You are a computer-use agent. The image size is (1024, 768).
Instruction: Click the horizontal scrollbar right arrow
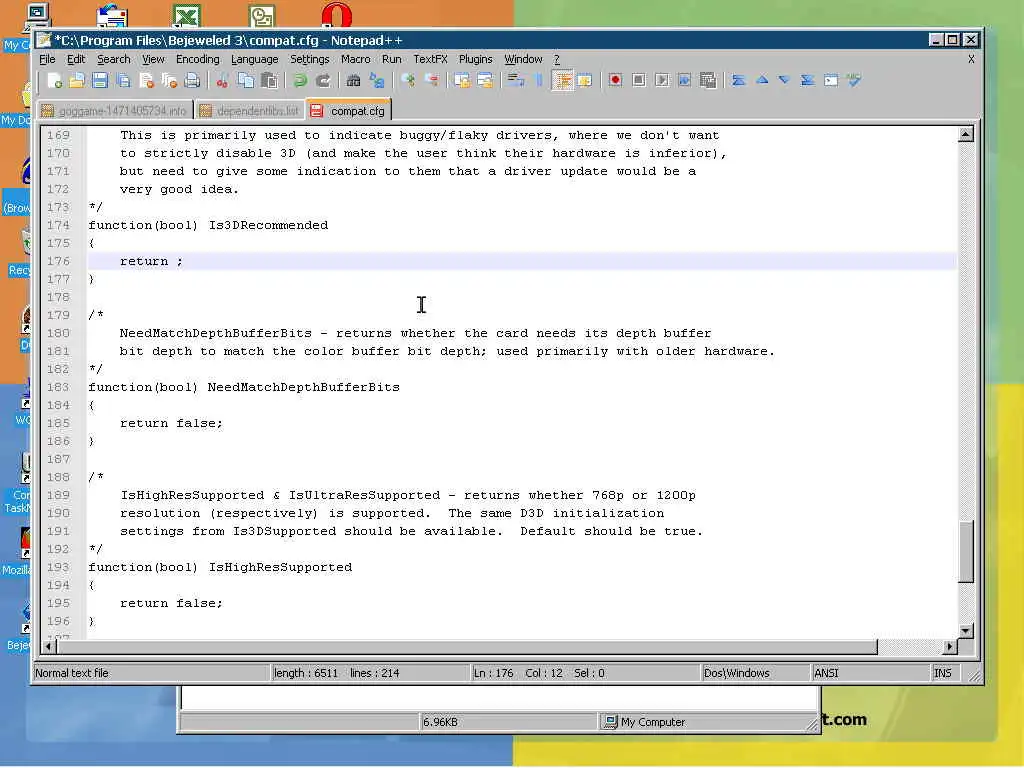pos(950,647)
